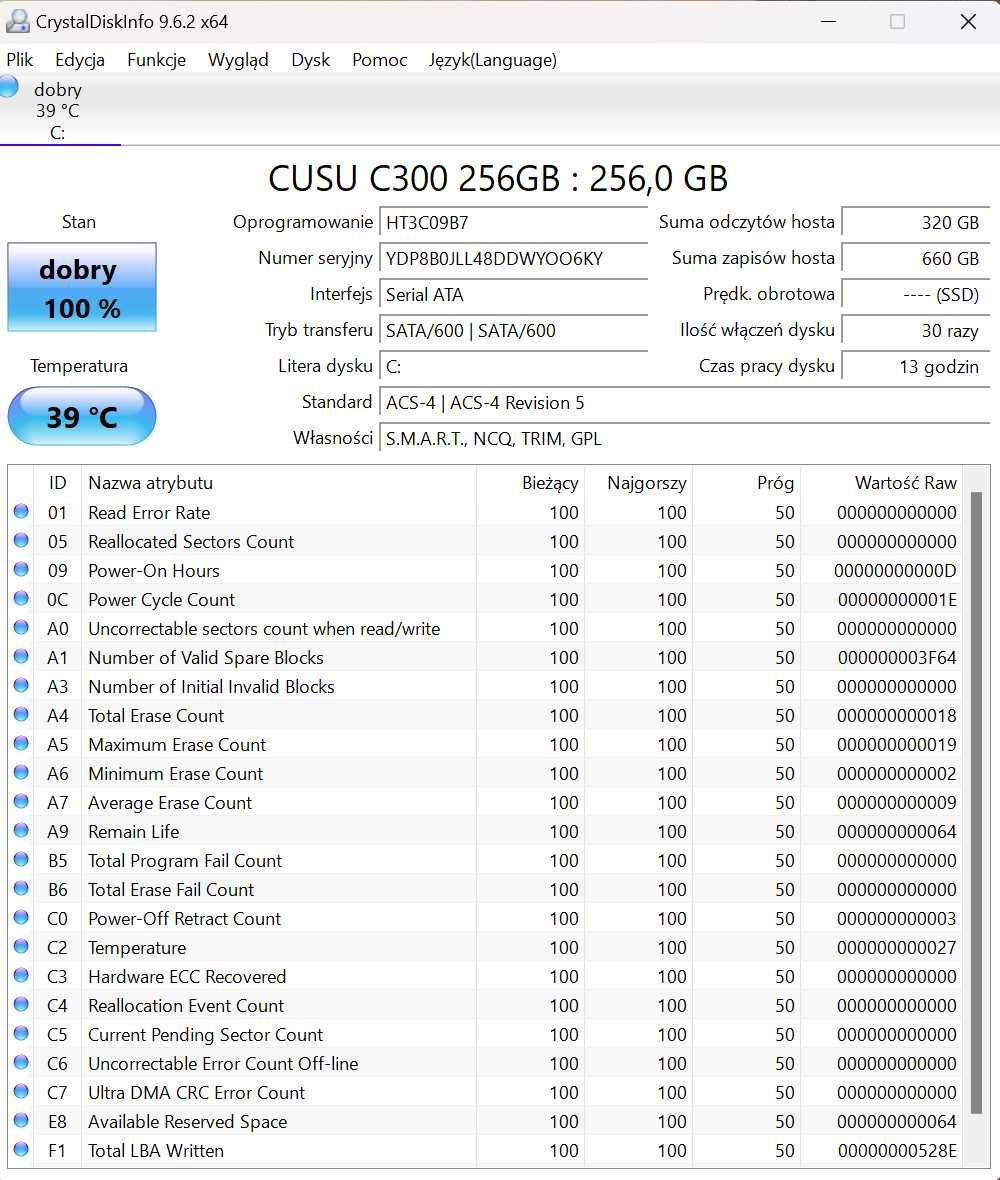Screen dimensions: 1000x1180
Task: Click status orb of Power-Off Retract Count
Action: pyautogui.click(x=21, y=917)
